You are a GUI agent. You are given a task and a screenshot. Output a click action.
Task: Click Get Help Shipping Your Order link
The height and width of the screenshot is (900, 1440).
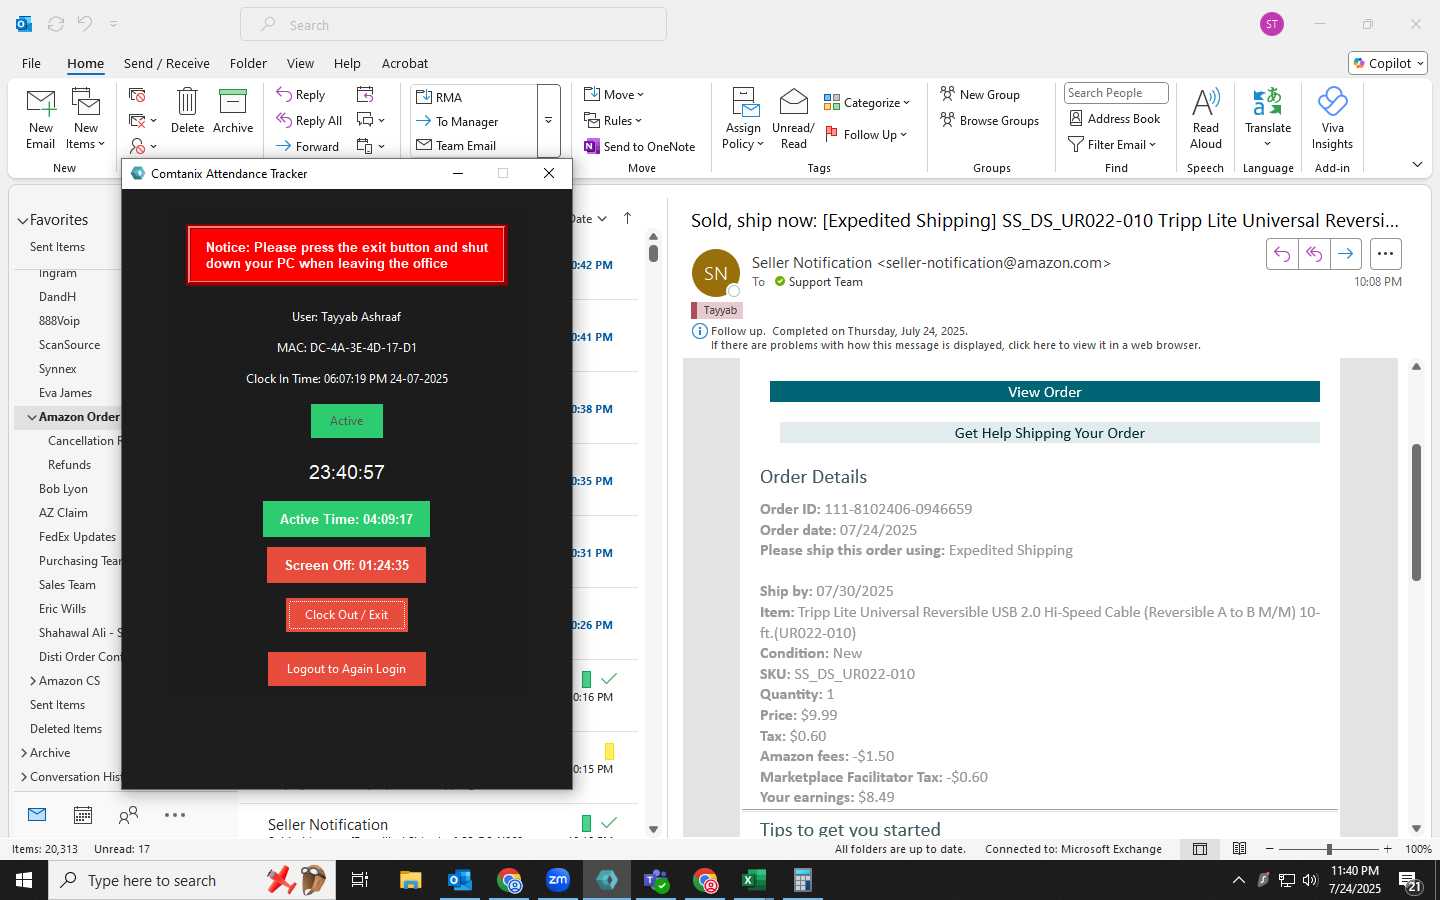click(x=1049, y=433)
